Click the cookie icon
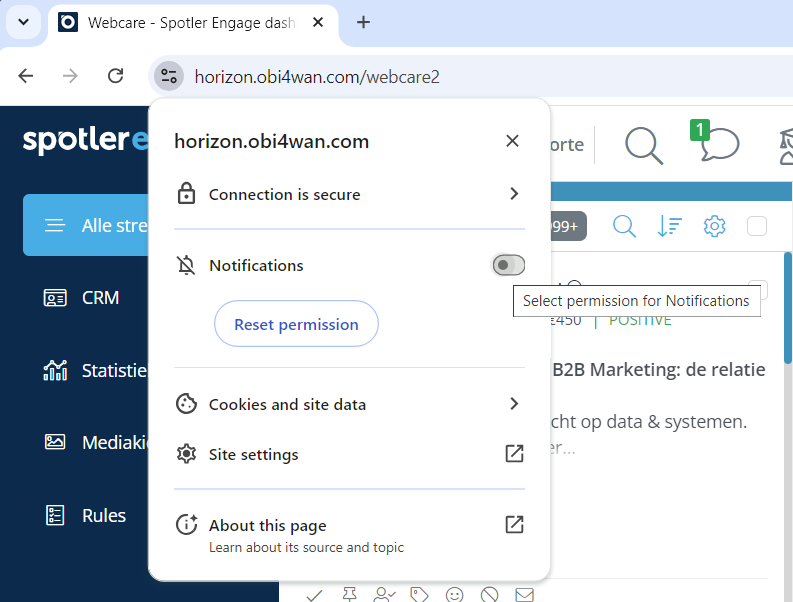 (186, 404)
